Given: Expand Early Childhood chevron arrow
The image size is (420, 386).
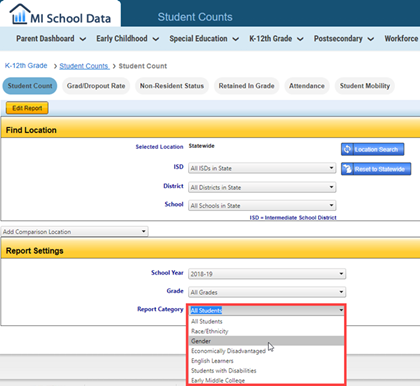Looking at the screenshot, I should point(155,39).
